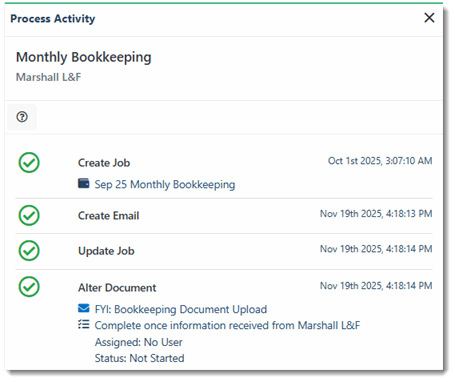Screen dimensions: 455x382
Task: Click the green check icon for Create Job
Action: [x=29, y=163]
